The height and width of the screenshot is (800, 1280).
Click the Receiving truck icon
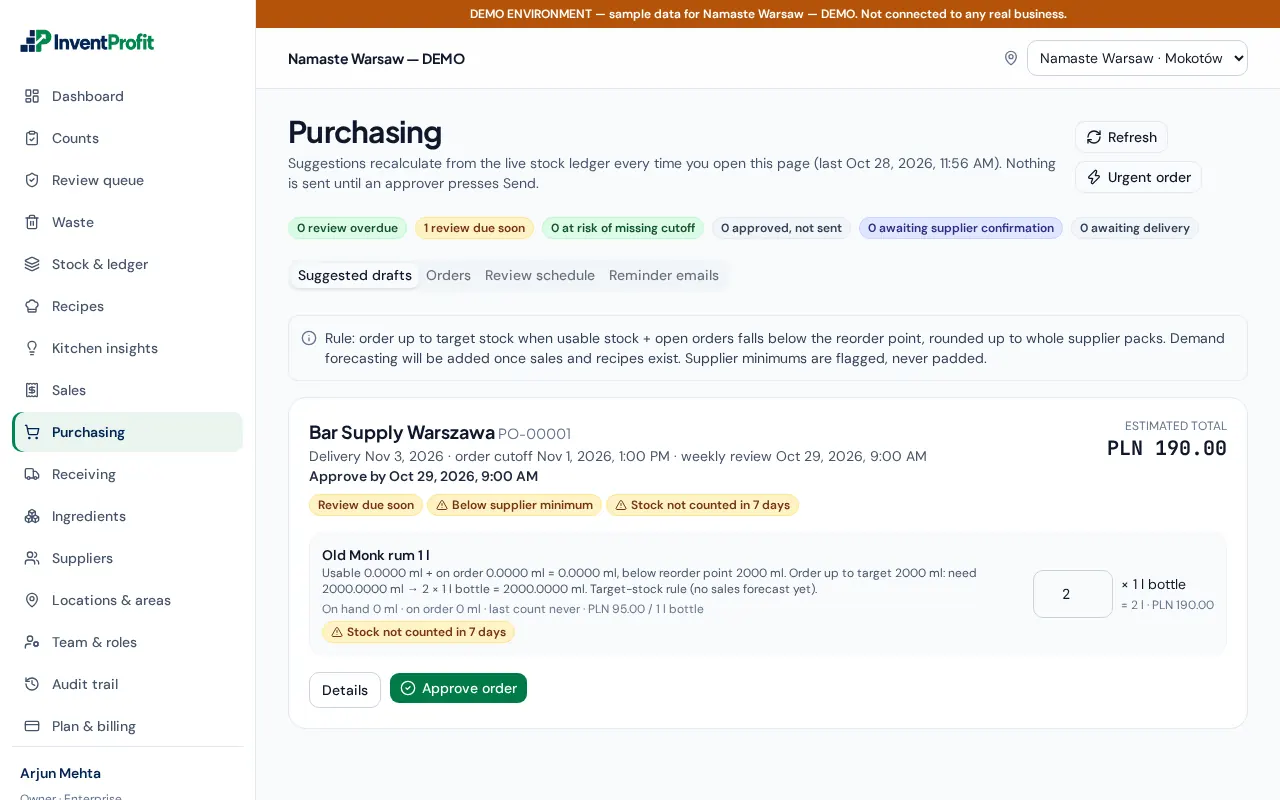pos(32,474)
